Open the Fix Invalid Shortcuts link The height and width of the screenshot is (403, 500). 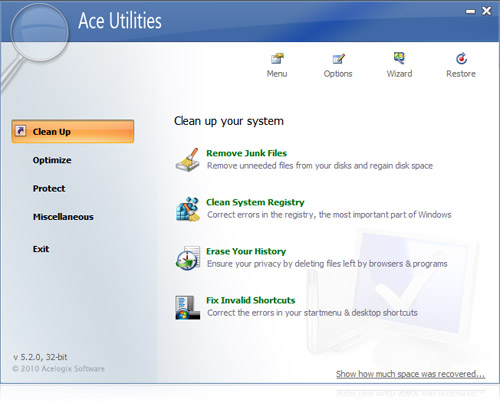pos(251,300)
